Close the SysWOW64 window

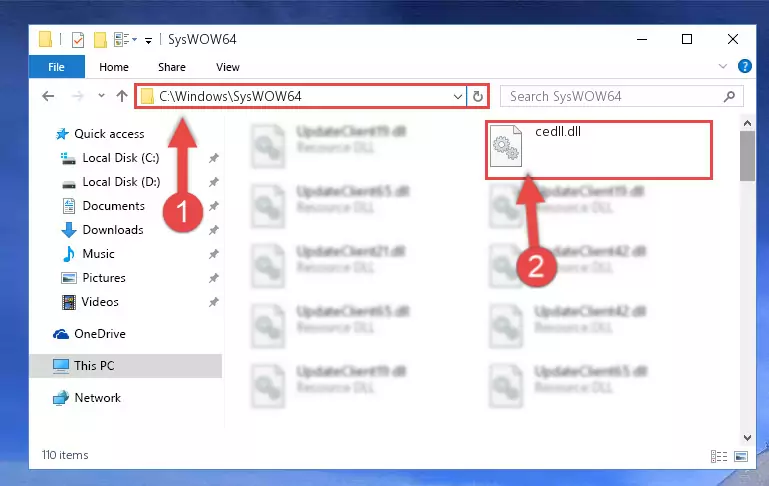click(733, 39)
